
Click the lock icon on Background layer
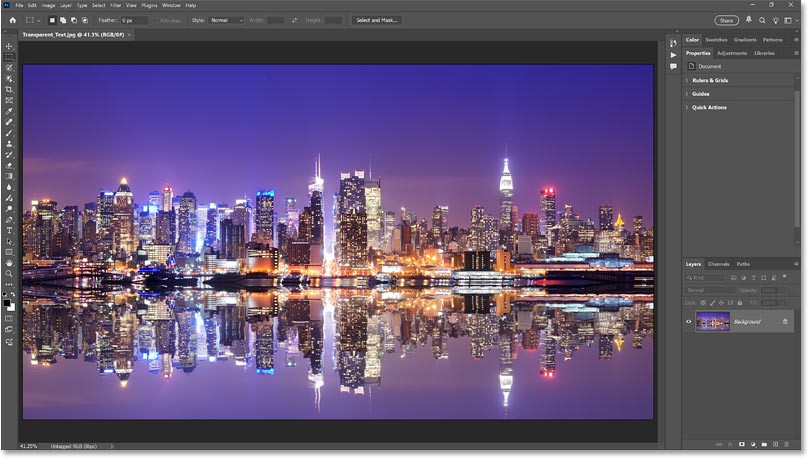tap(786, 321)
